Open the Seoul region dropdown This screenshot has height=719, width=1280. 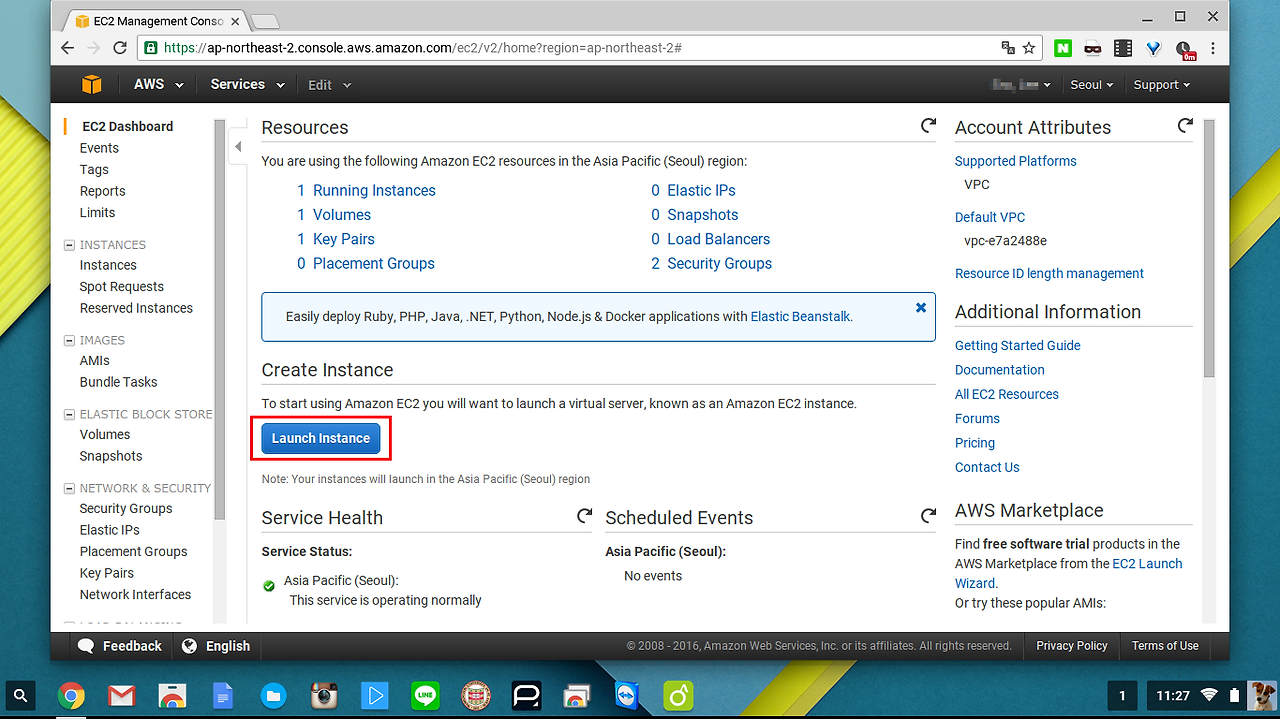[x=1092, y=85]
